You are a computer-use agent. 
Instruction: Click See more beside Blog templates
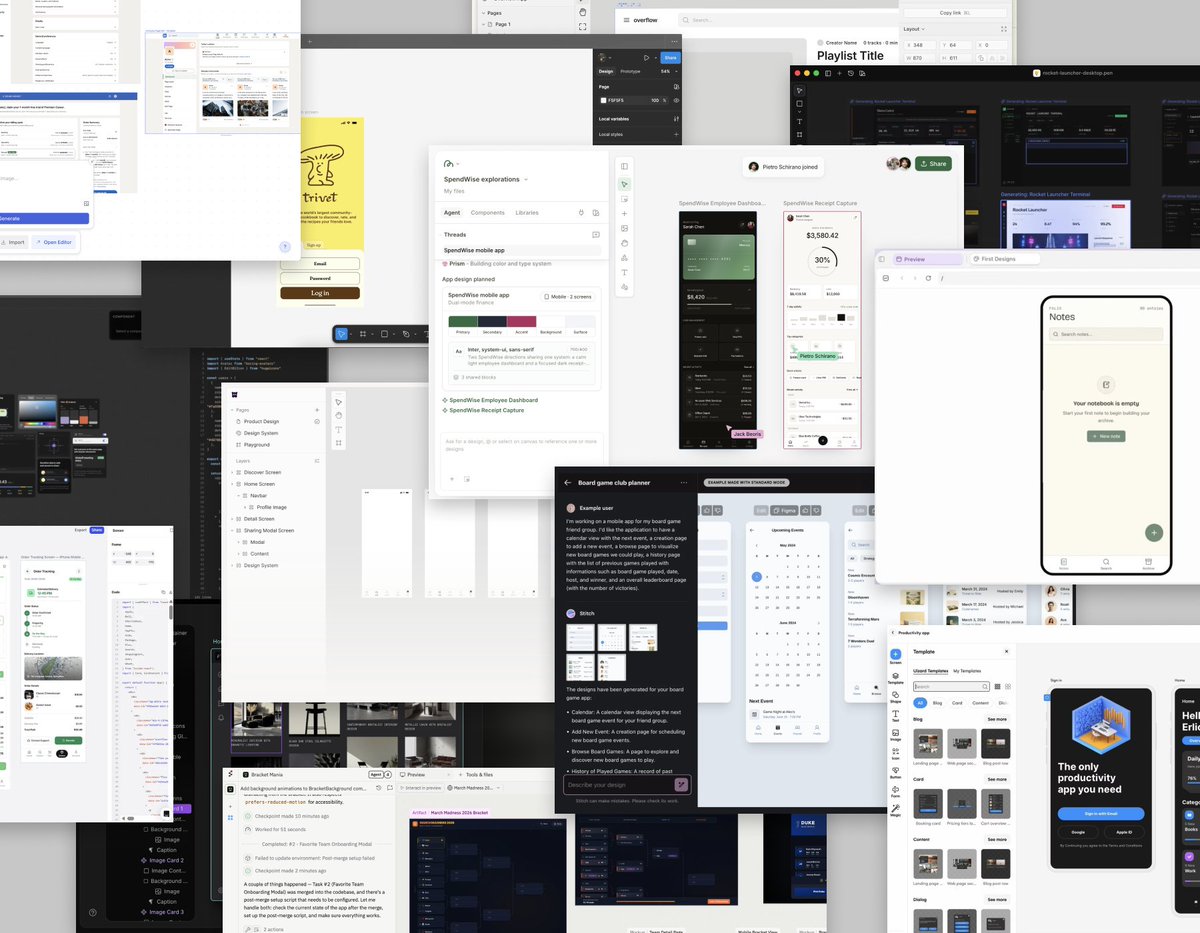998,719
